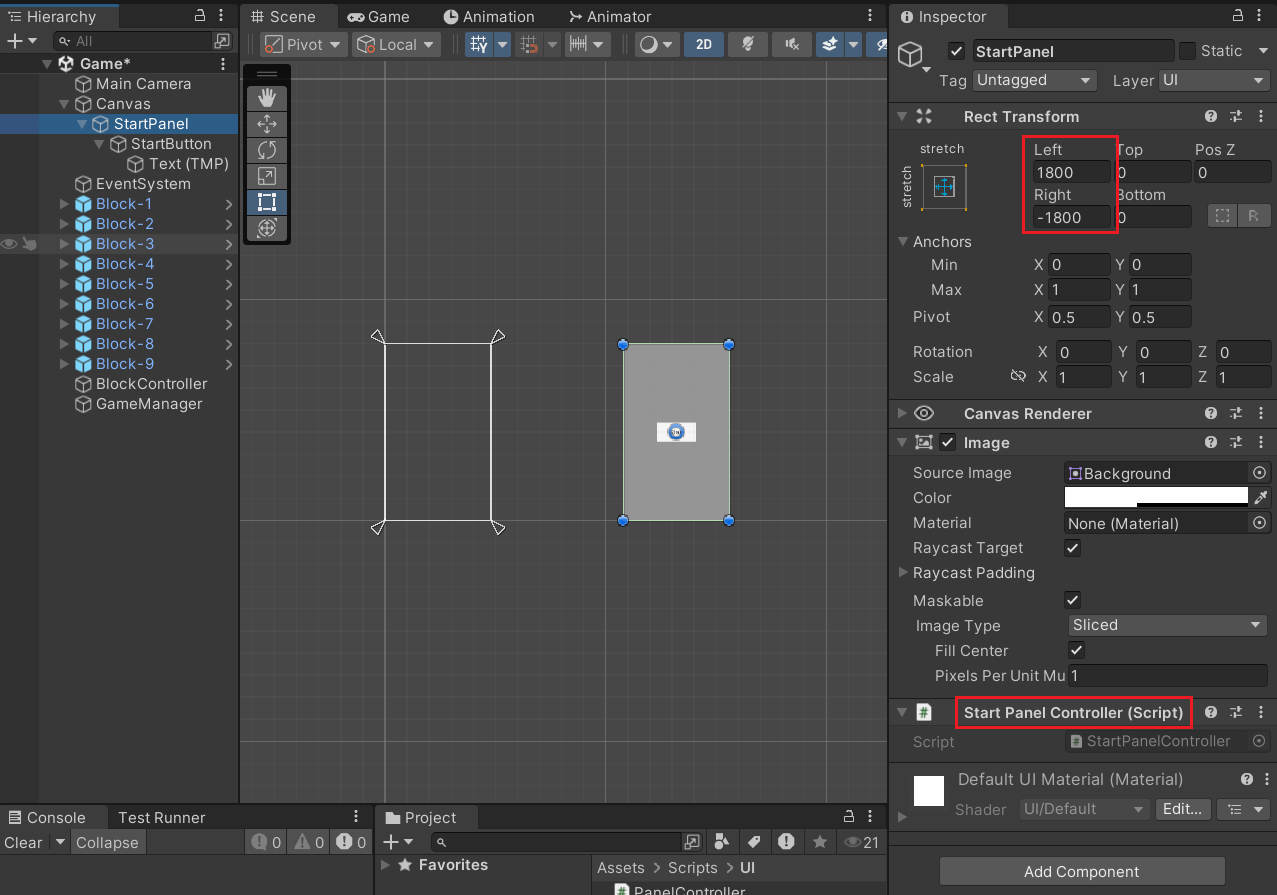The width and height of the screenshot is (1277, 895).
Task: Pick color with the eyedropper icon
Action: click(1261, 498)
